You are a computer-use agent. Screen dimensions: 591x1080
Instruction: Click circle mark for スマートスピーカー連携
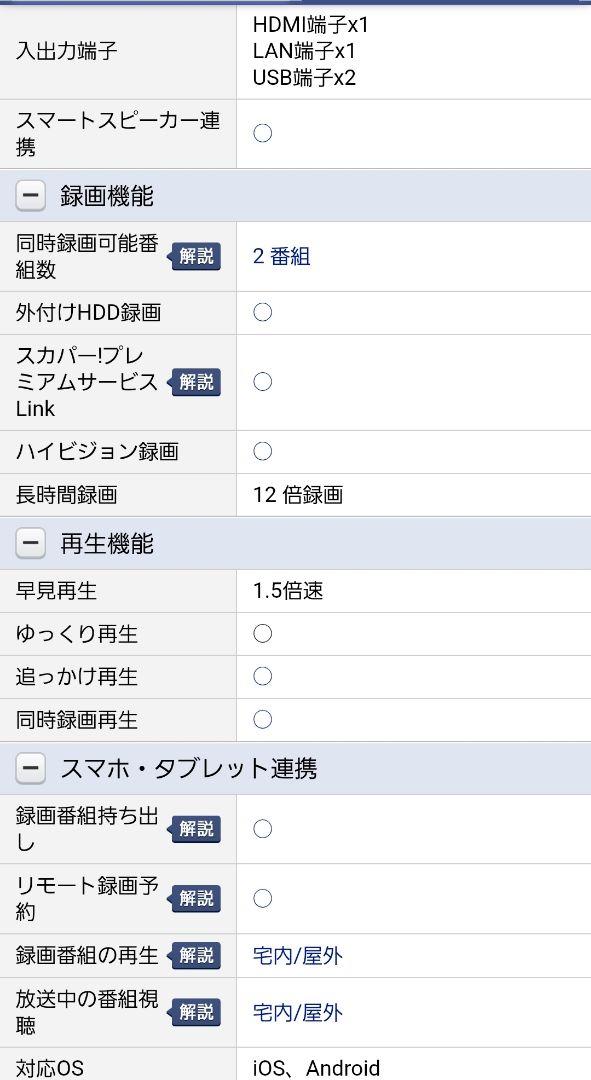[x=262, y=133]
